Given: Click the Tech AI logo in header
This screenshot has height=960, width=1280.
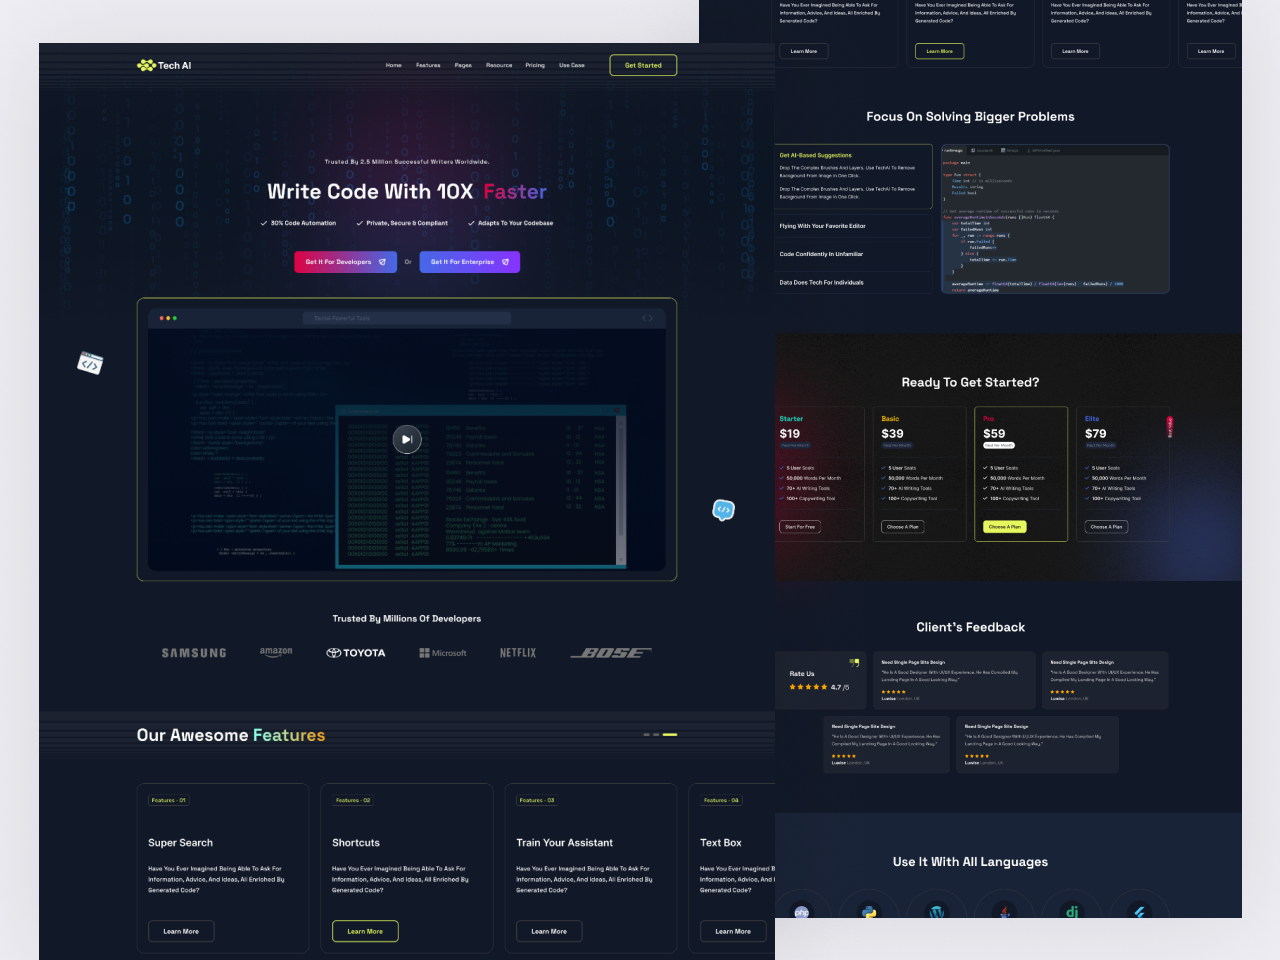Looking at the screenshot, I should pos(164,65).
